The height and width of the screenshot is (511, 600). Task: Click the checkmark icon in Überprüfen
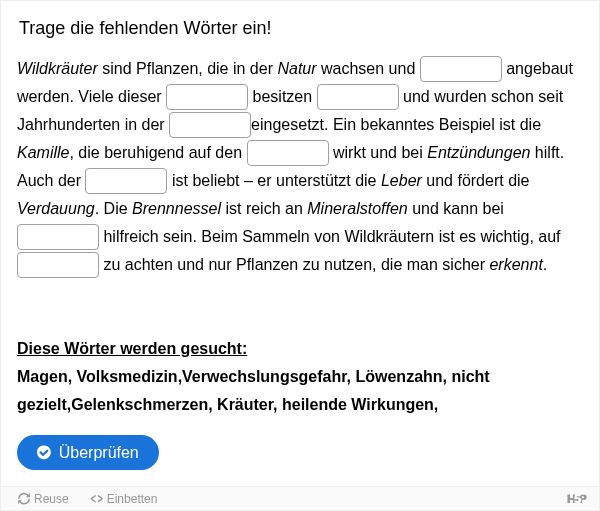pos(44,452)
